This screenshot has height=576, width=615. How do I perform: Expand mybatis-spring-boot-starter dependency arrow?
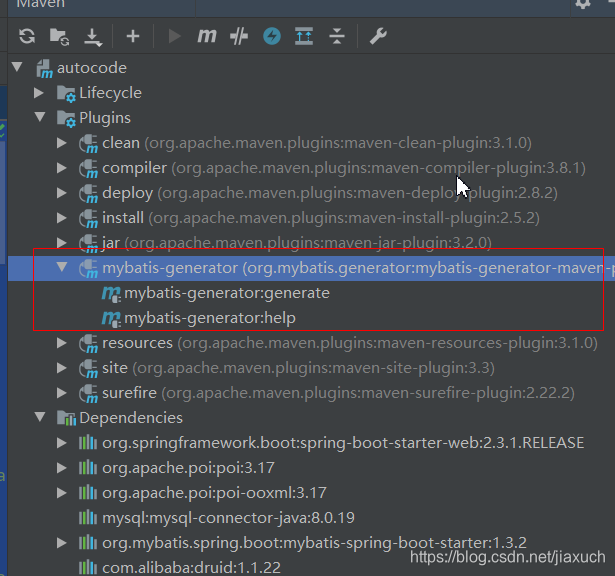pyautogui.click(x=62, y=543)
